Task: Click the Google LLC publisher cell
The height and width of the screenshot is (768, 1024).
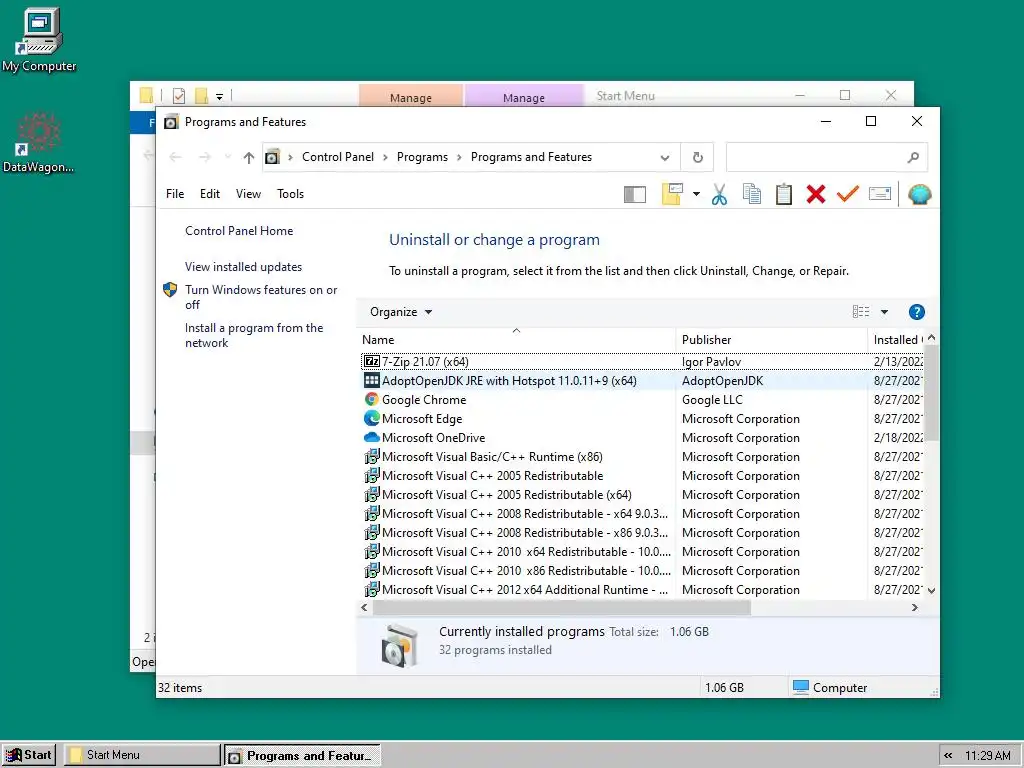Action: (x=712, y=399)
